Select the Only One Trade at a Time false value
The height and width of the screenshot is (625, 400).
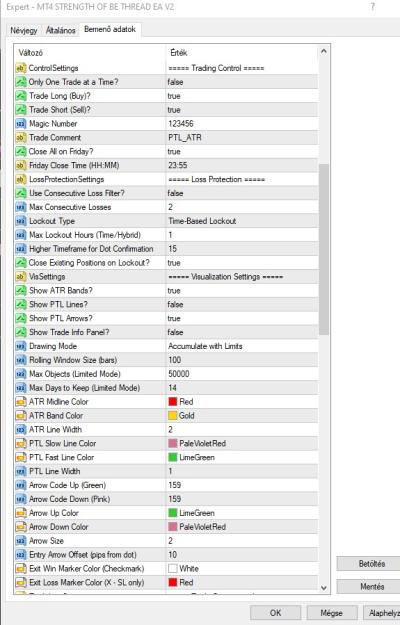point(175,82)
